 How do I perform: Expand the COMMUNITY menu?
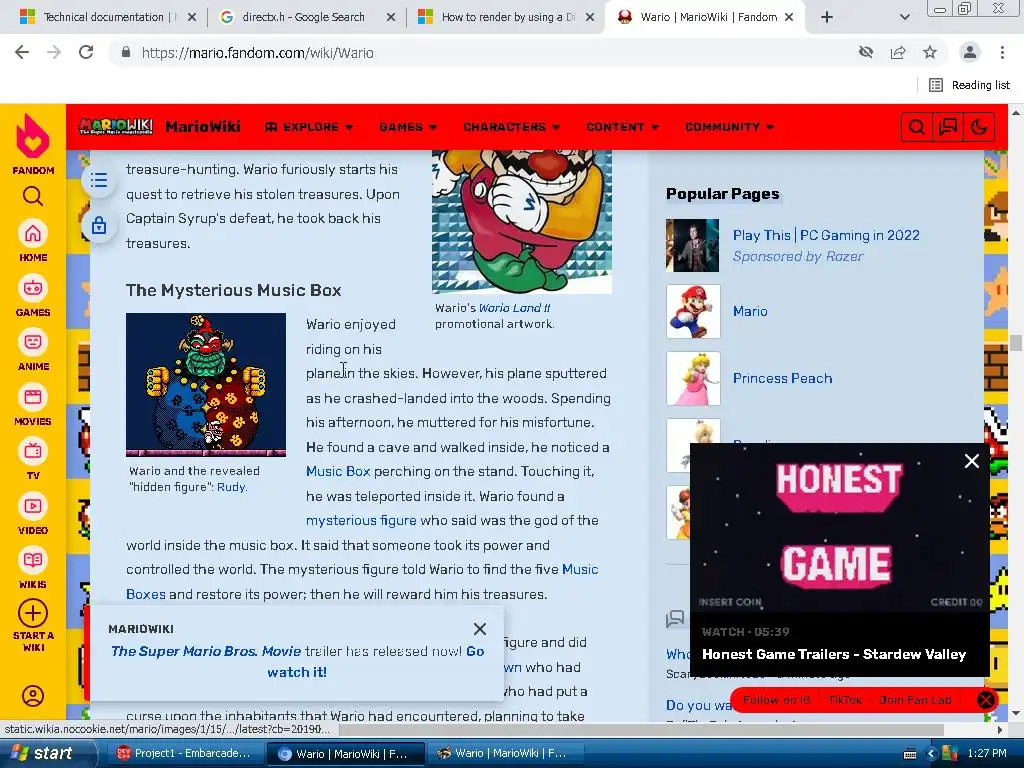coord(729,127)
